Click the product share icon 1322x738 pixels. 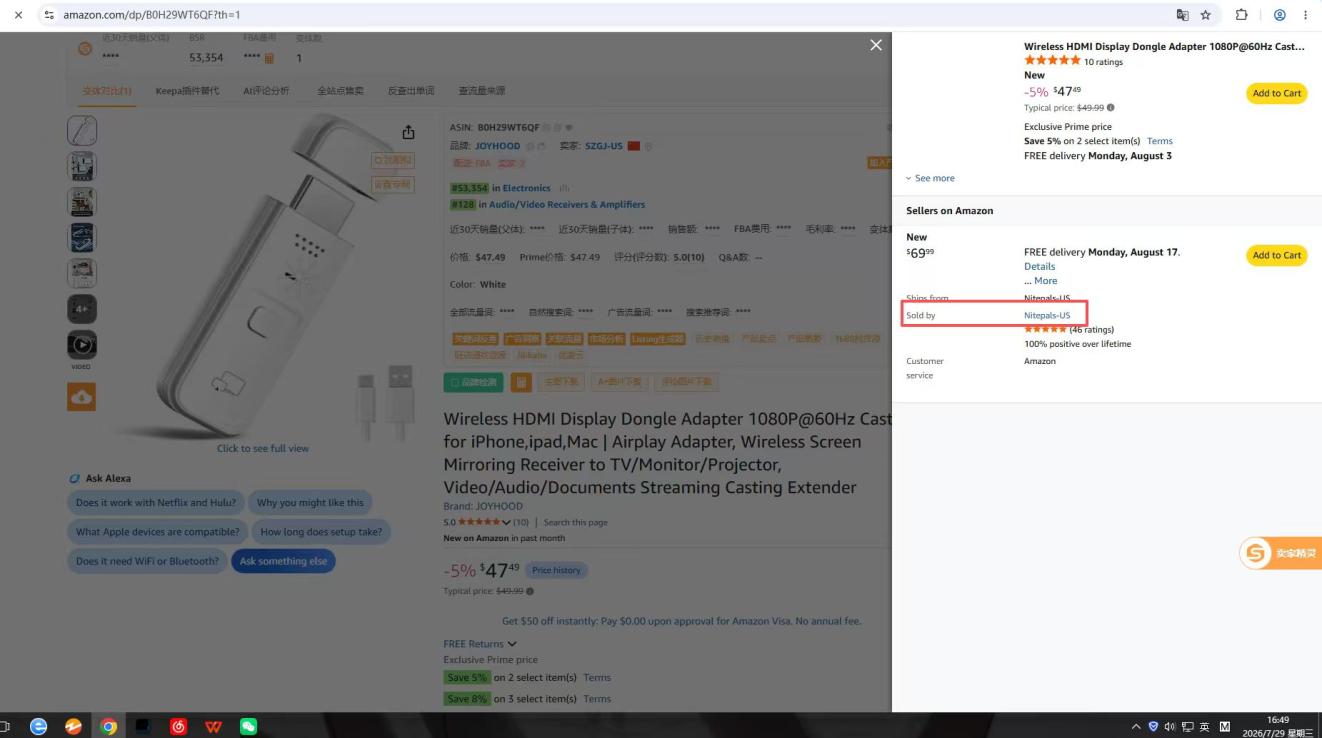coord(408,133)
